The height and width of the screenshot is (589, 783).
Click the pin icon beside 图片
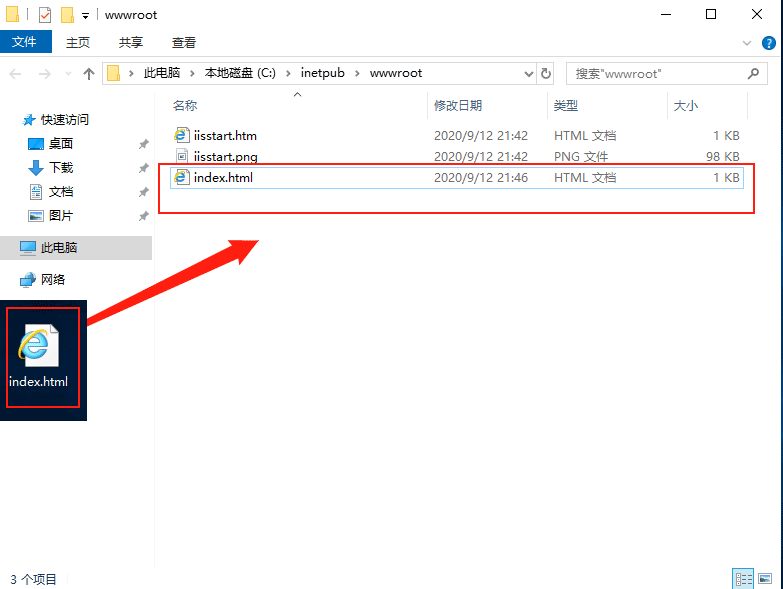click(x=143, y=216)
